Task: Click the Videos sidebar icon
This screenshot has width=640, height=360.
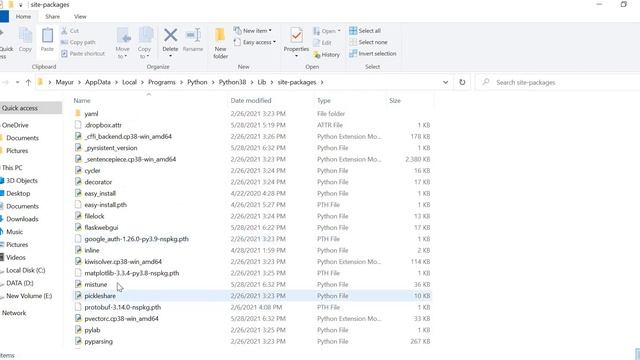Action: (x=2, y=257)
